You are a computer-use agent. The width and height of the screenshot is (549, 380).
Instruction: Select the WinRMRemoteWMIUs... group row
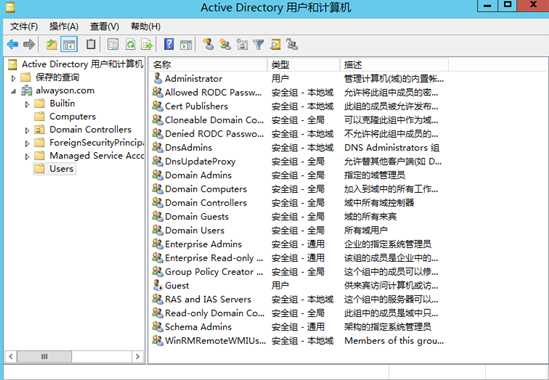[298, 340]
